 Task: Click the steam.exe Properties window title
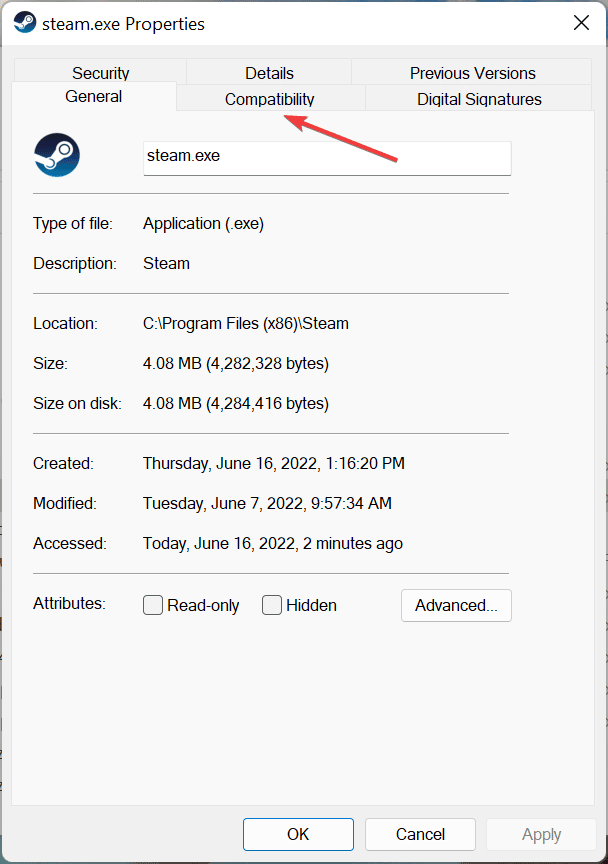pyautogui.click(x=123, y=24)
